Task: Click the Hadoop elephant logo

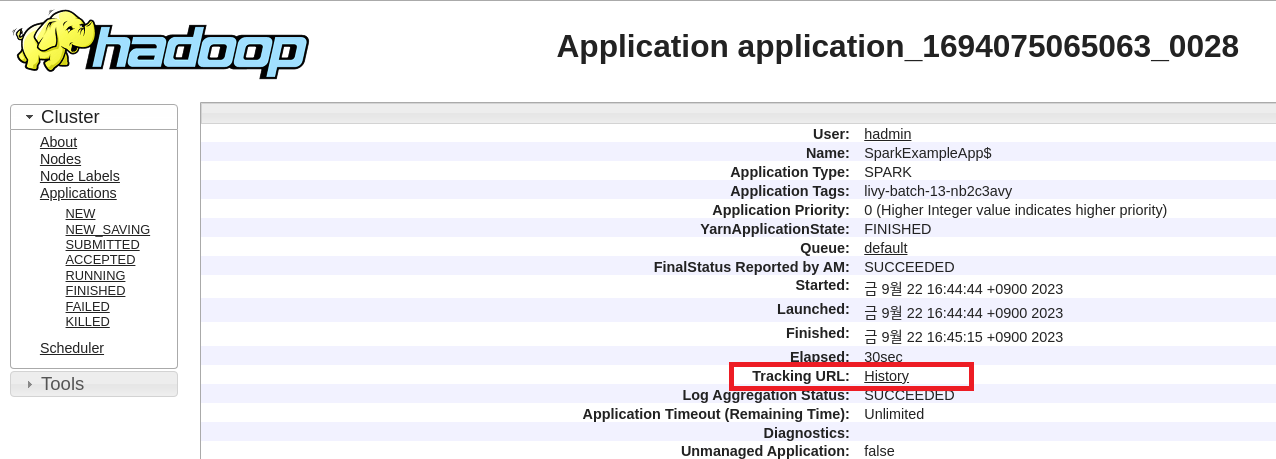Action: point(161,44)
